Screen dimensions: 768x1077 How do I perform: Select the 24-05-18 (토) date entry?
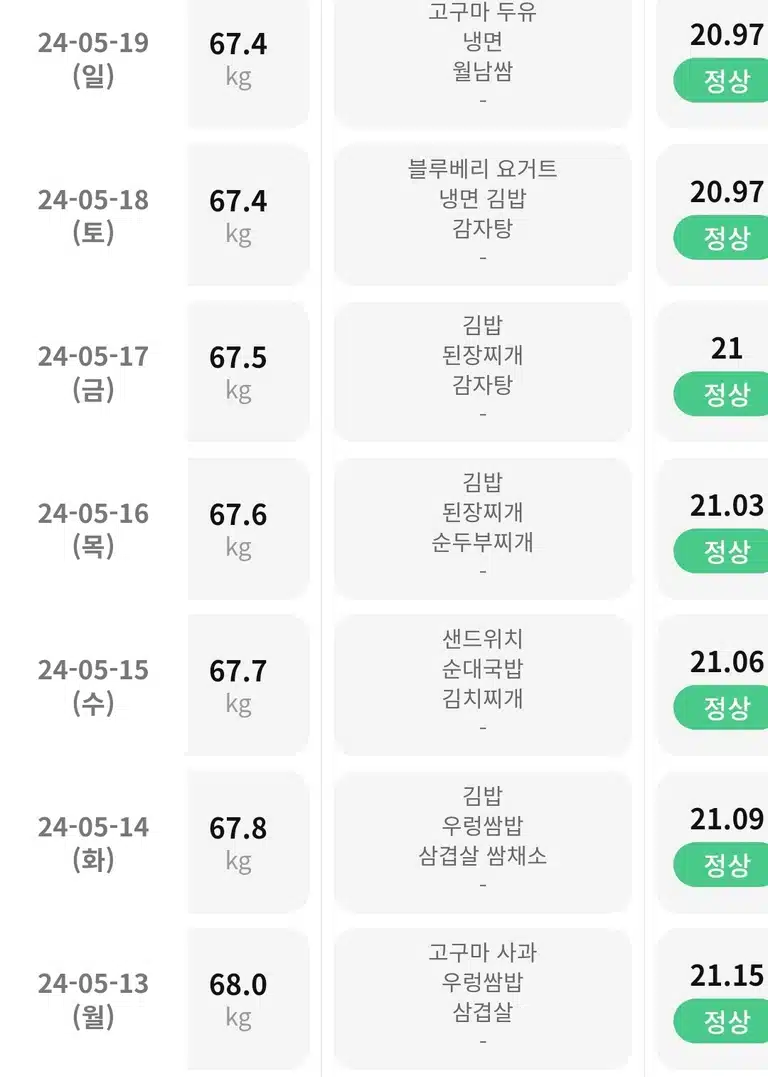[x=93, y=216]
